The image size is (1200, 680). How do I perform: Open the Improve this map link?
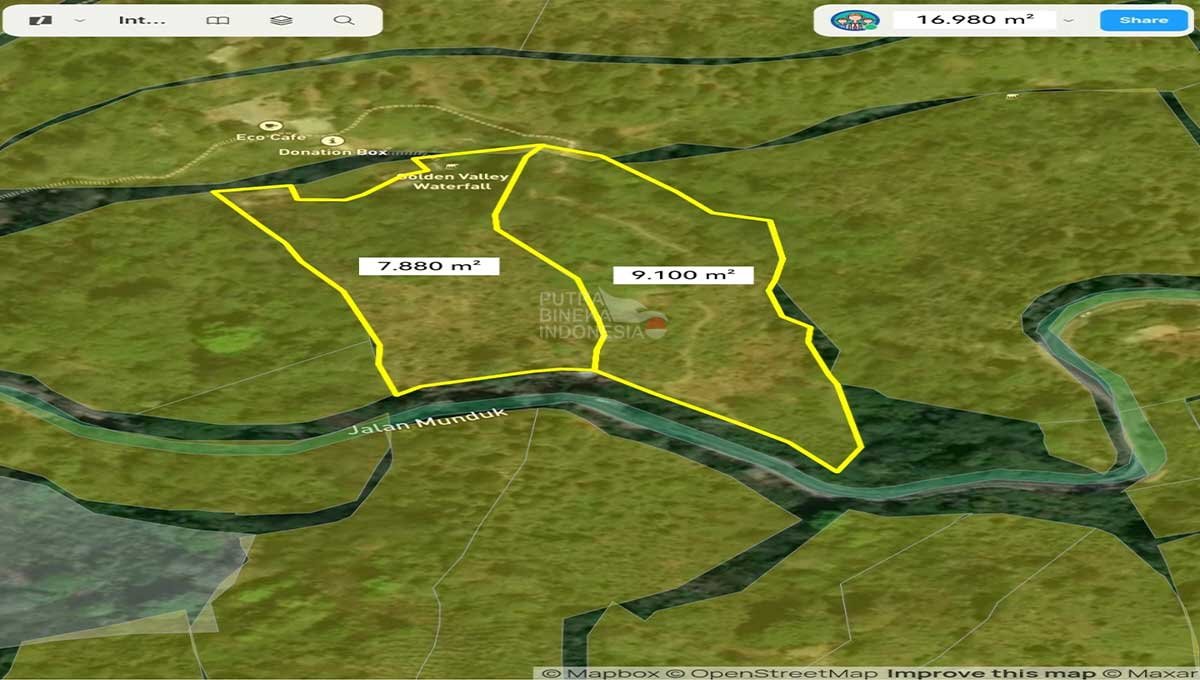tap(985, 671)
